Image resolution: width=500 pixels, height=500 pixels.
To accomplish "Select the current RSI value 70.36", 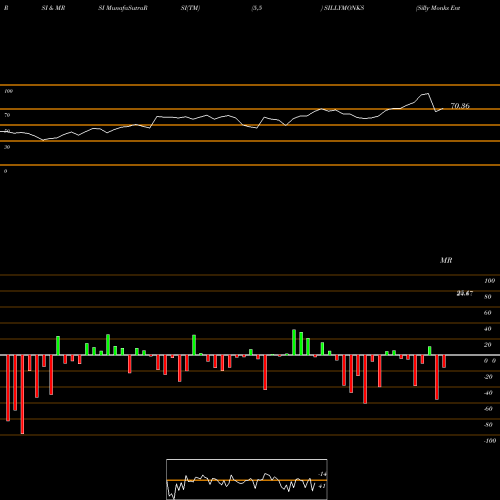I will click(x=460, y=106).
